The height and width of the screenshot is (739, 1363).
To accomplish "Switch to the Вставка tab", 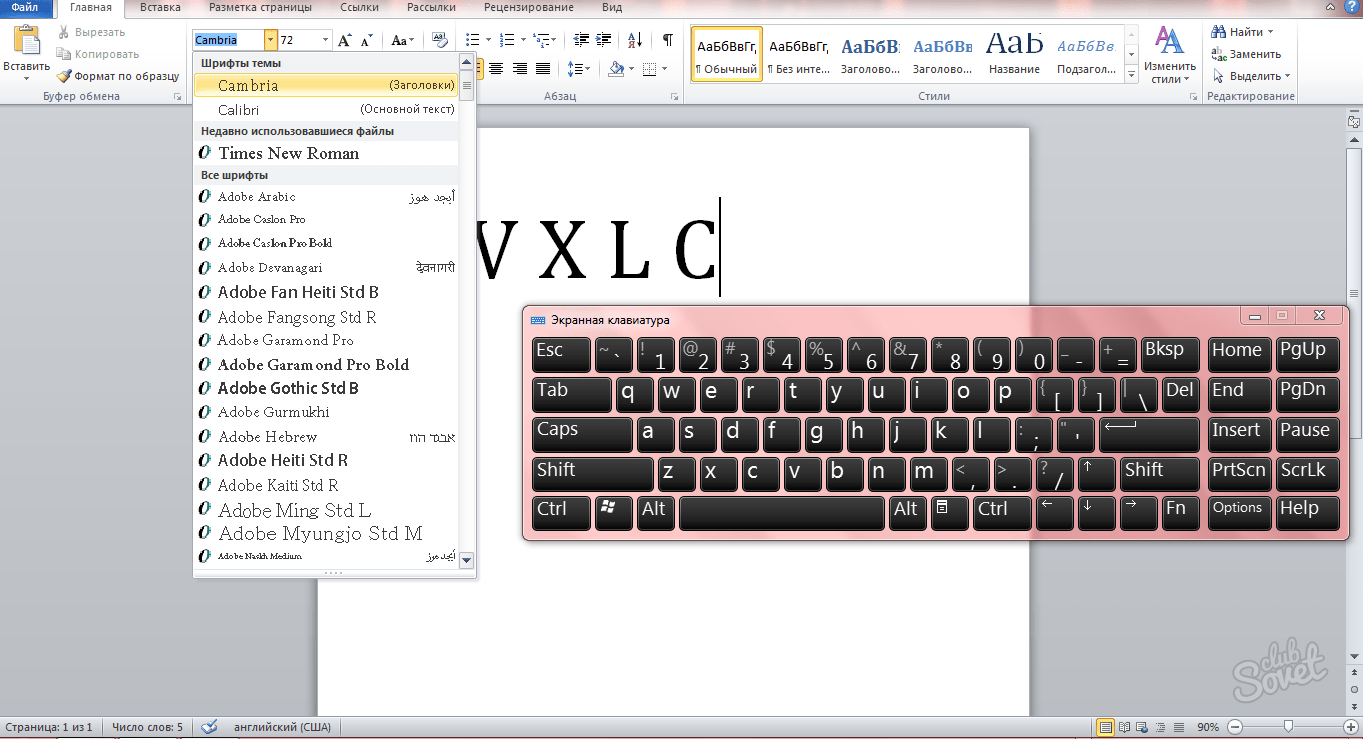I will coord(161,7).
